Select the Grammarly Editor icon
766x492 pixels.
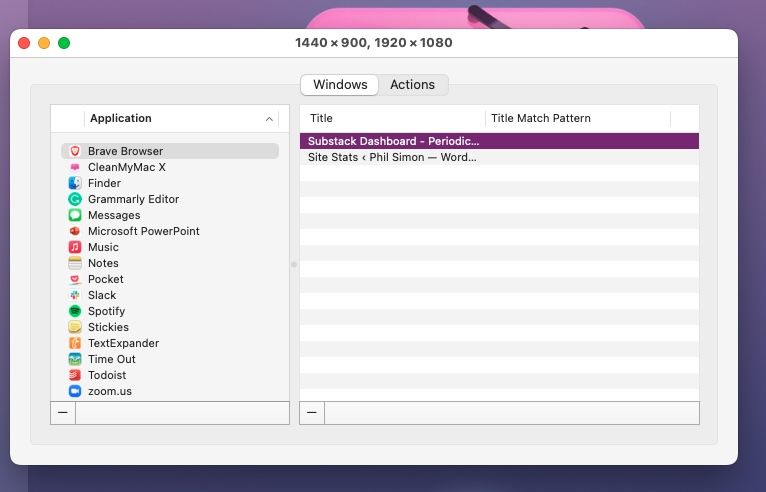click(x=75, y=199)
